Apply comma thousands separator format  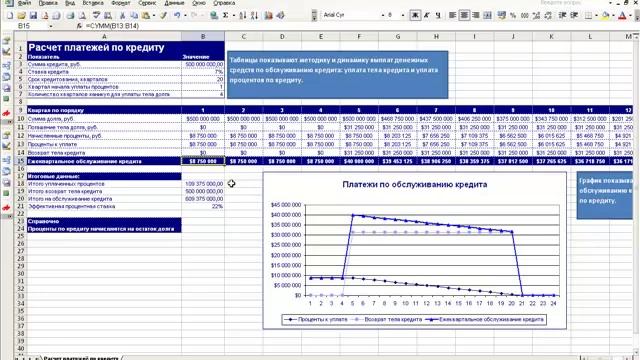click(525, 16)
